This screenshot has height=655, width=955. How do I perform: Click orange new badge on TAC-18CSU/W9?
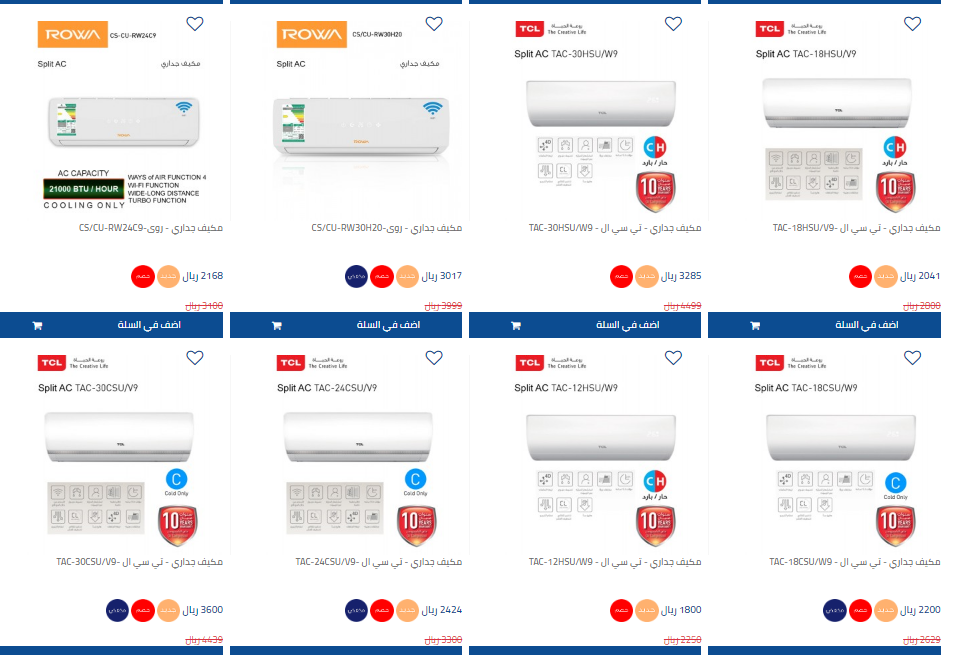coord(886,611)
